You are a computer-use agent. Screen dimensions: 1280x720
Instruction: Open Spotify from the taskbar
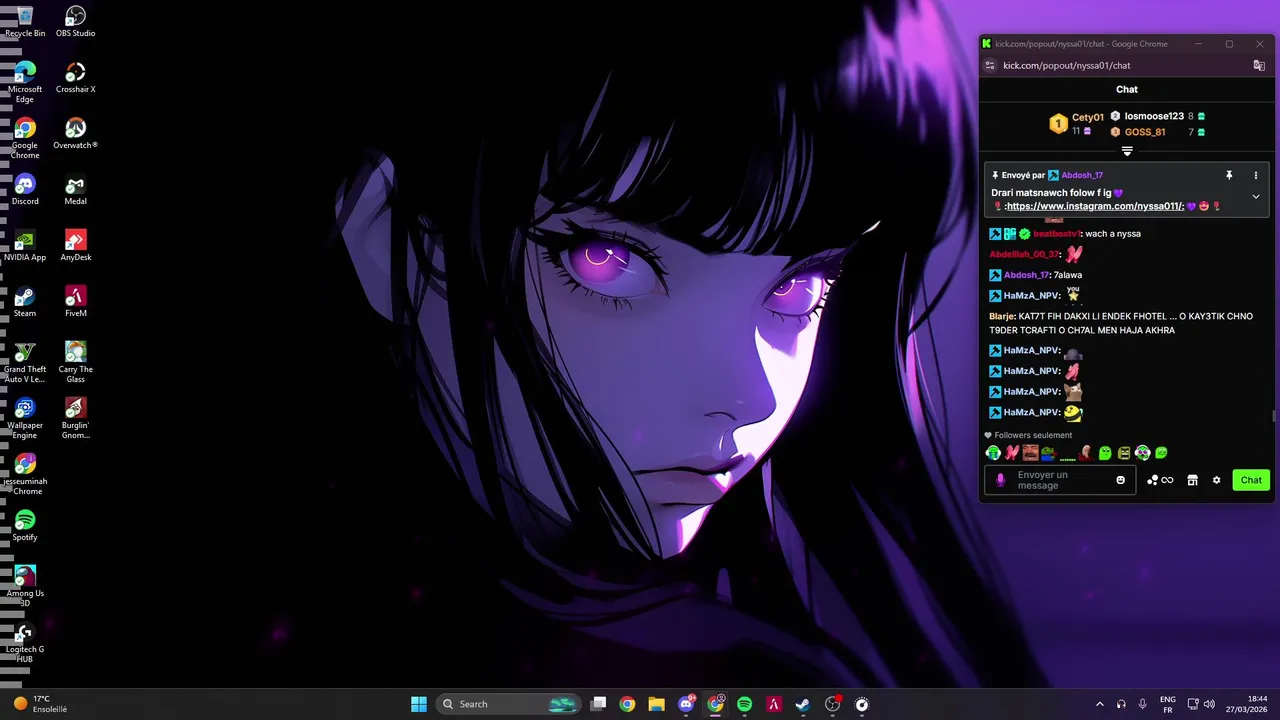744,704
